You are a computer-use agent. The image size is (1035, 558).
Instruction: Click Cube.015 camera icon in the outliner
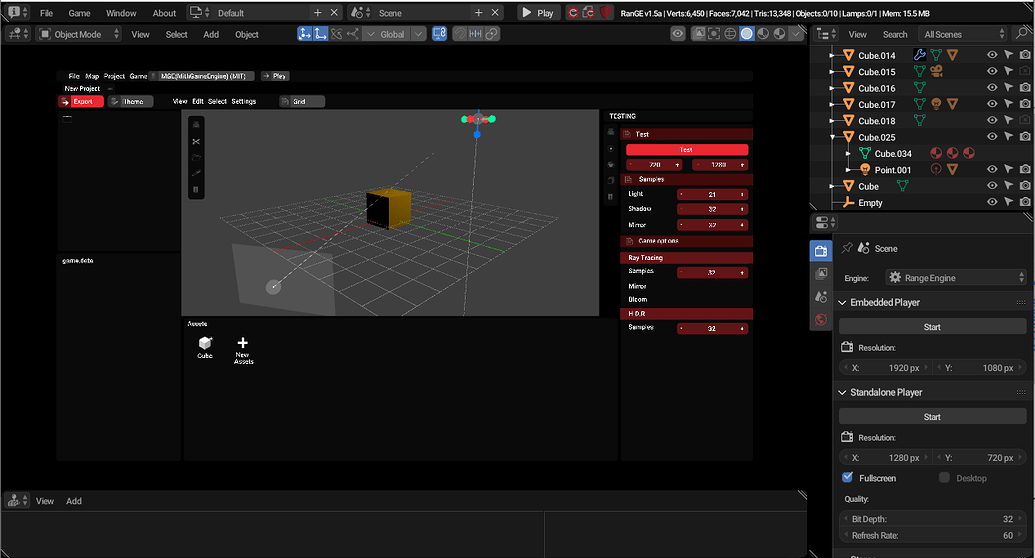936,71
